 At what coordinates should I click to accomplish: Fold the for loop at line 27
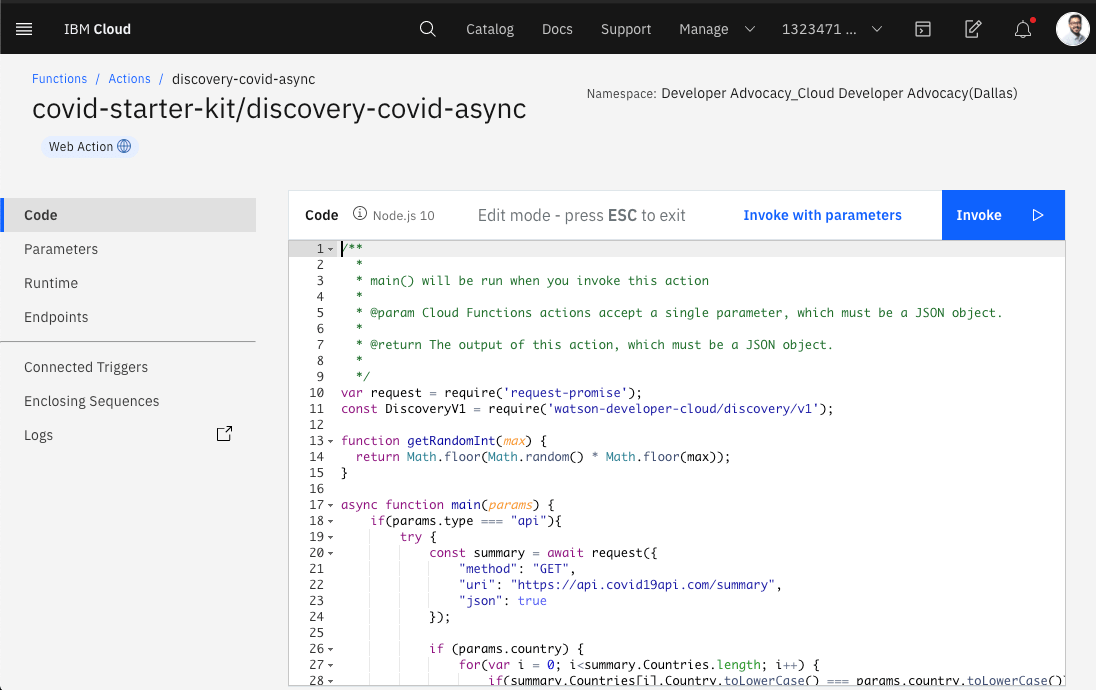tap(331, 665)
